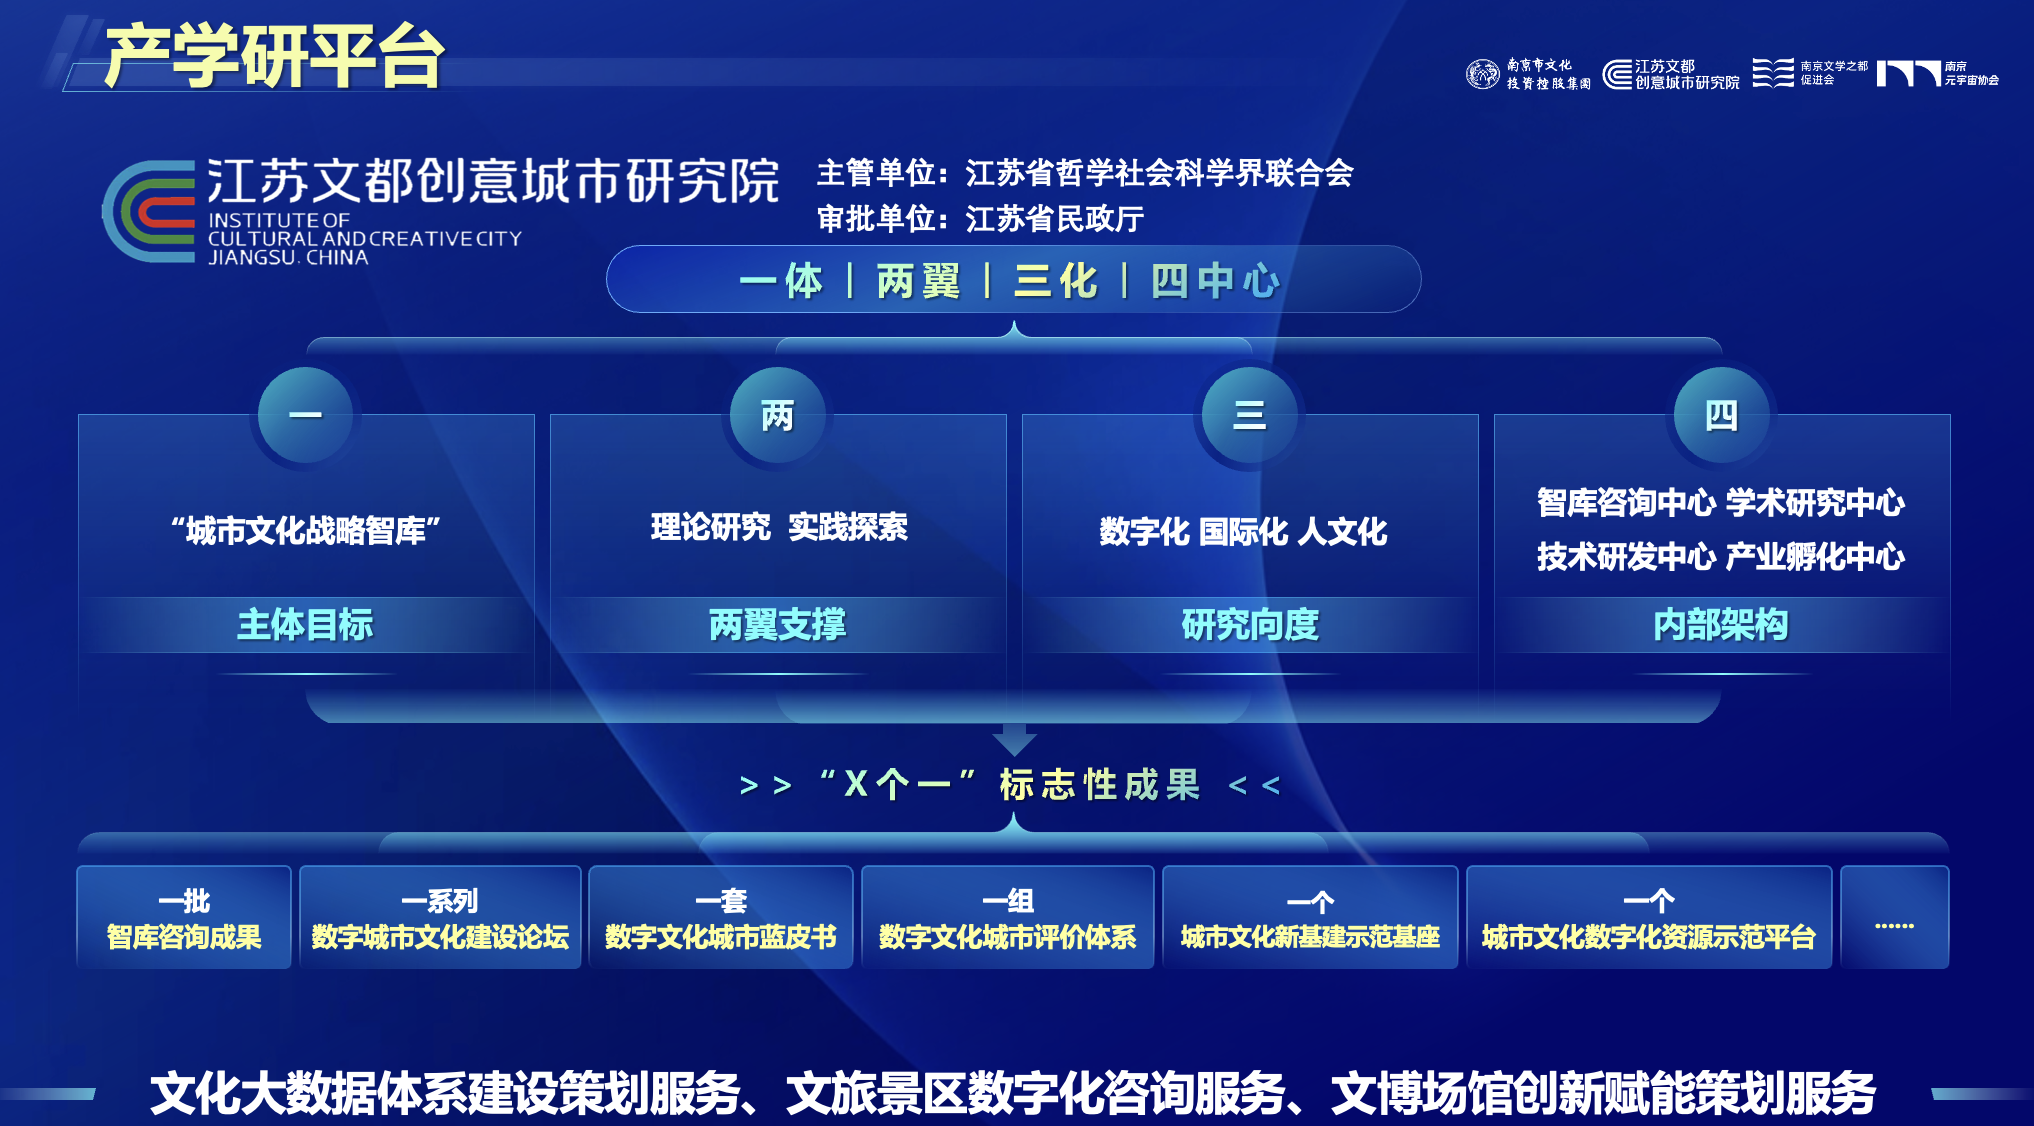The width and height of the screenshot is (2034, 1126).
Task: Open the 一批 智库咨询成果 card
Action: (x=184, y=917)
